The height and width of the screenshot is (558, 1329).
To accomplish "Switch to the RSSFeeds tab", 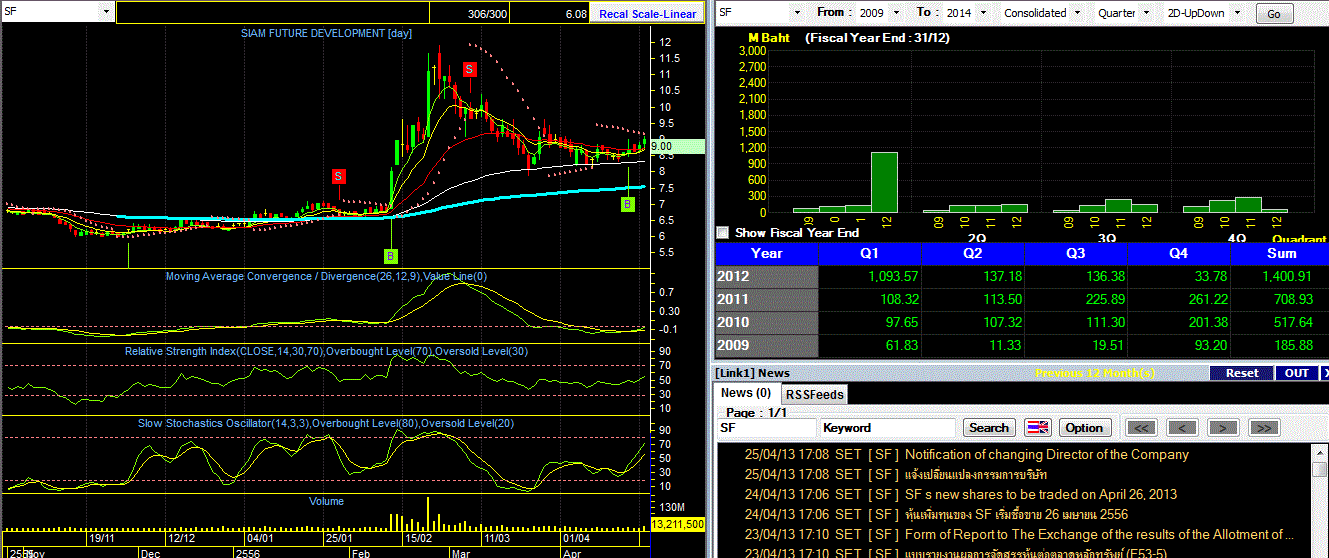I will [813, 394].
